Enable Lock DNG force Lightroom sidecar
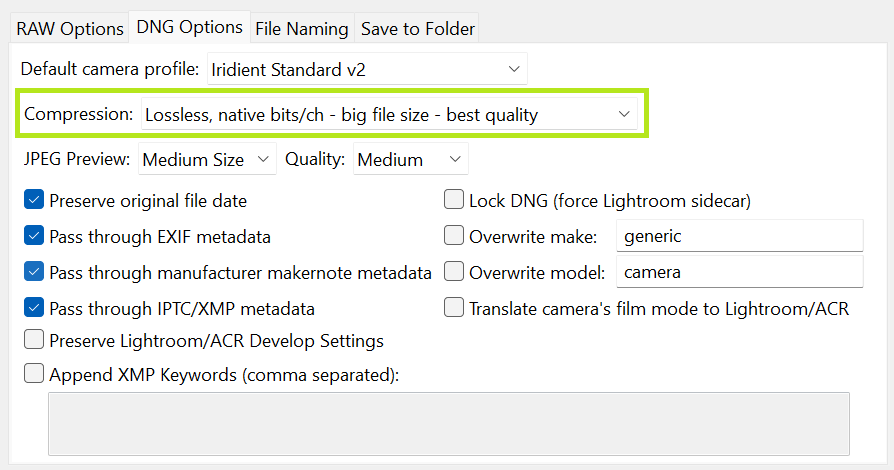894x470 pixels. [x=454, y=200]
